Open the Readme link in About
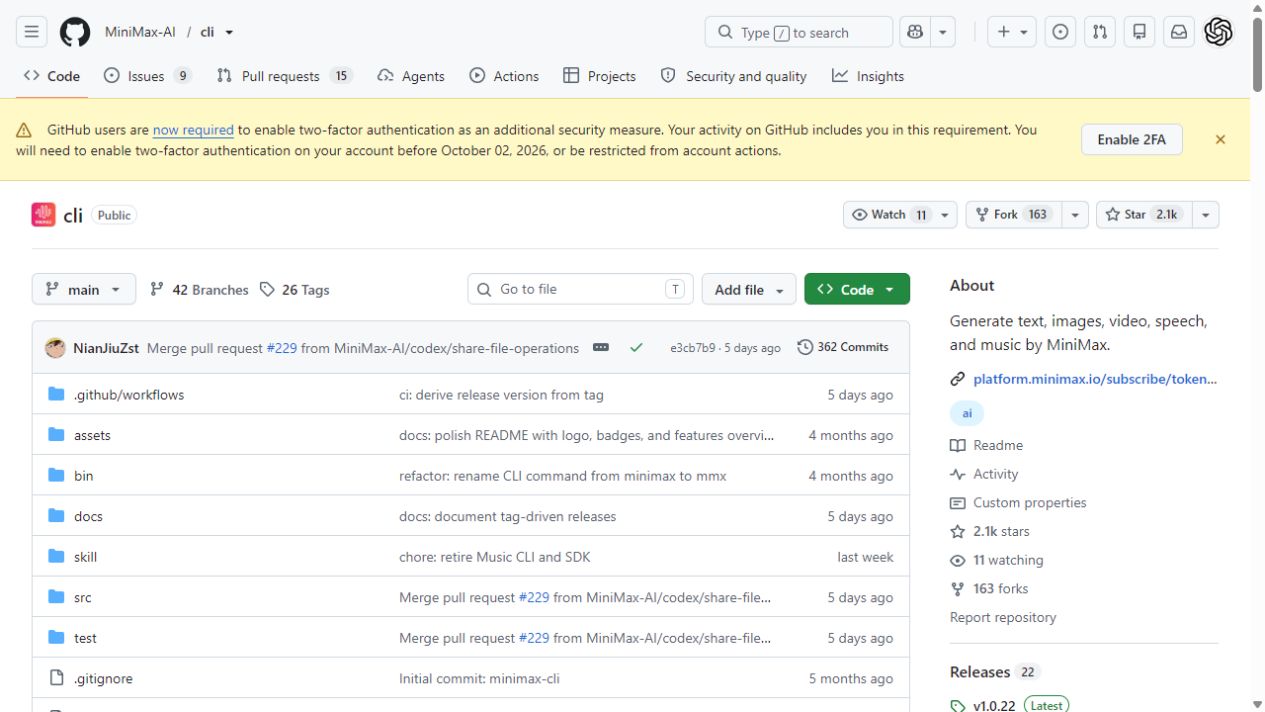Screen dimensions: 1265x712 pyautogui.click(x=986, y=445)
